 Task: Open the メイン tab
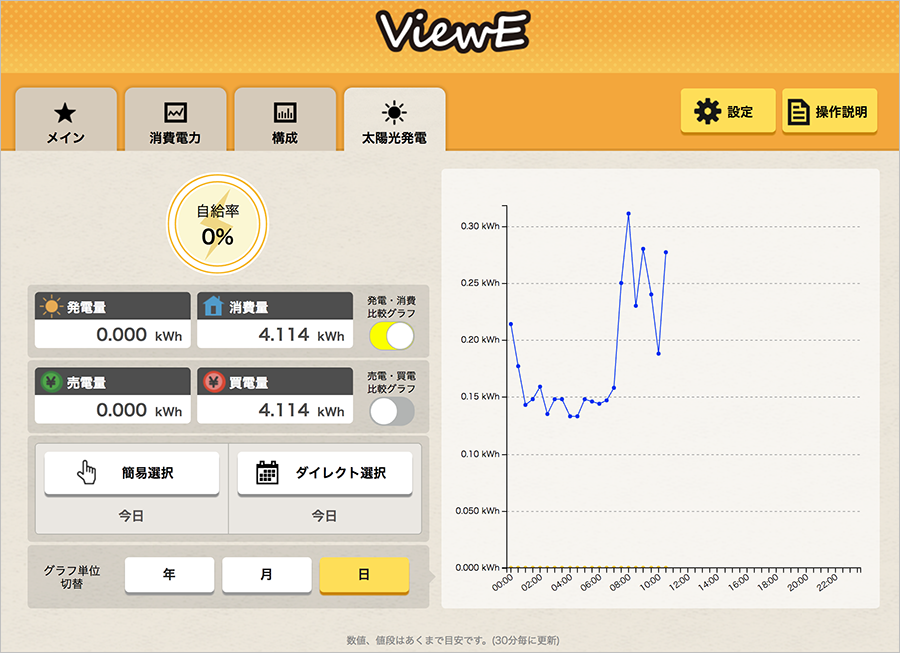66,119
